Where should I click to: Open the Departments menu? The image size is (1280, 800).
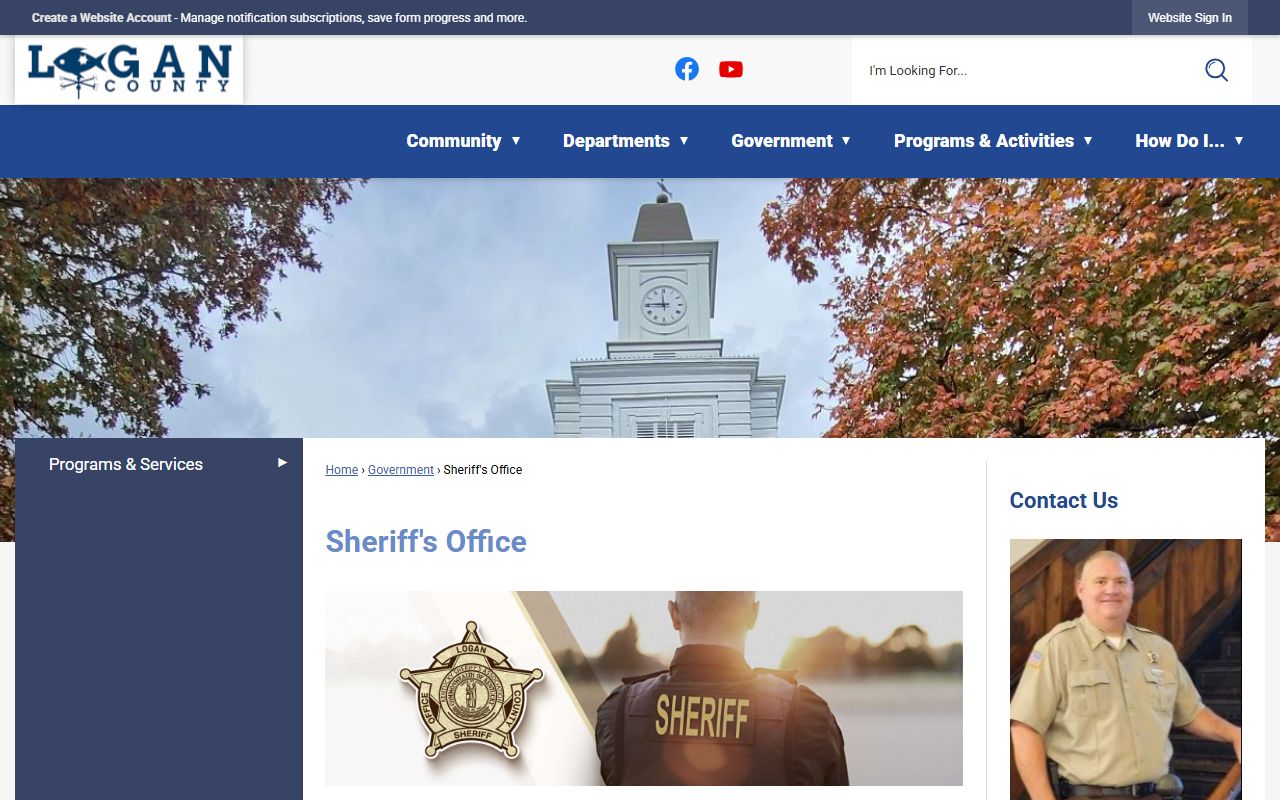click(x=616, y=141)
